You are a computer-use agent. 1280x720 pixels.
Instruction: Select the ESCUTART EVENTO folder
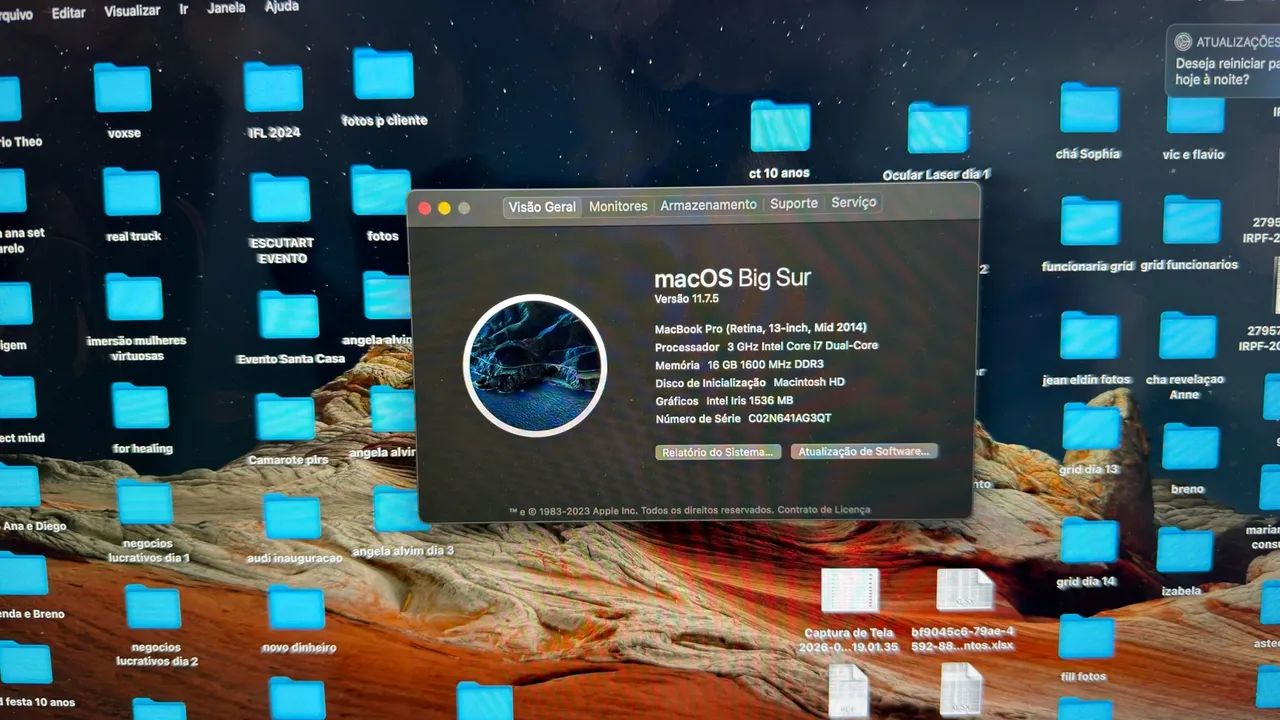click(280, 198)
